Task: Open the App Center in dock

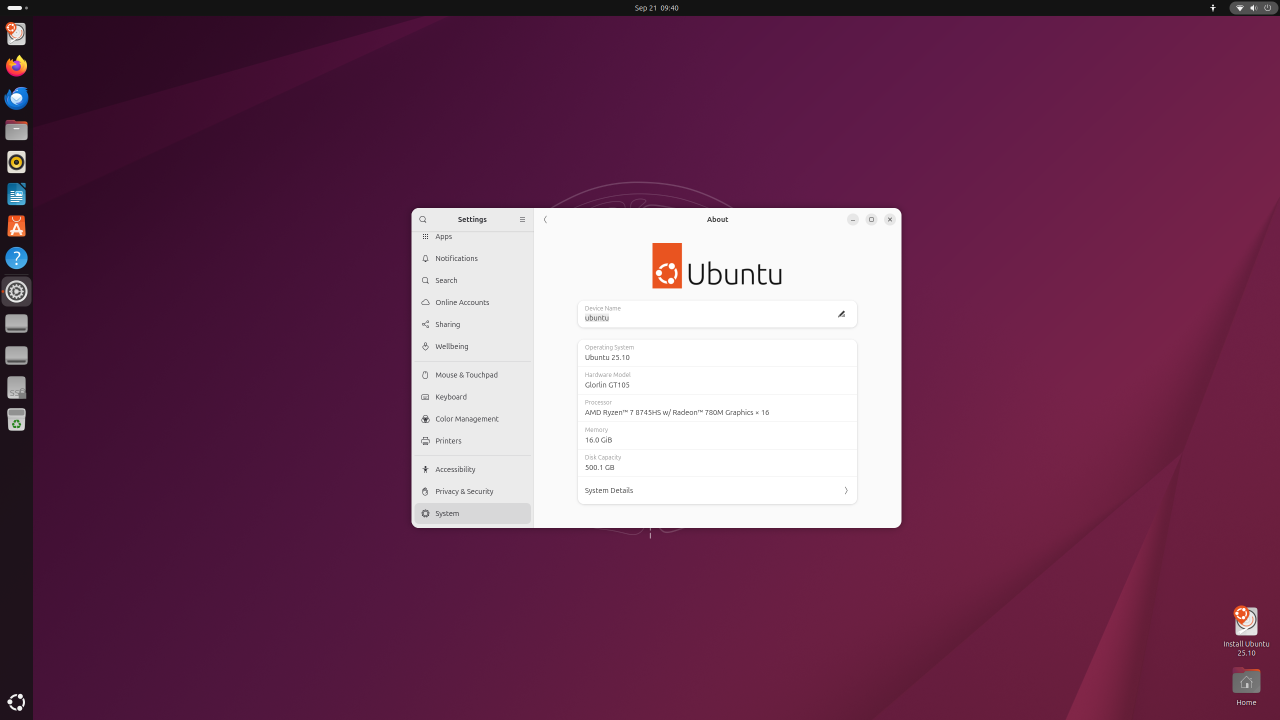Action: pyautogui.click(x=16, y=226)
